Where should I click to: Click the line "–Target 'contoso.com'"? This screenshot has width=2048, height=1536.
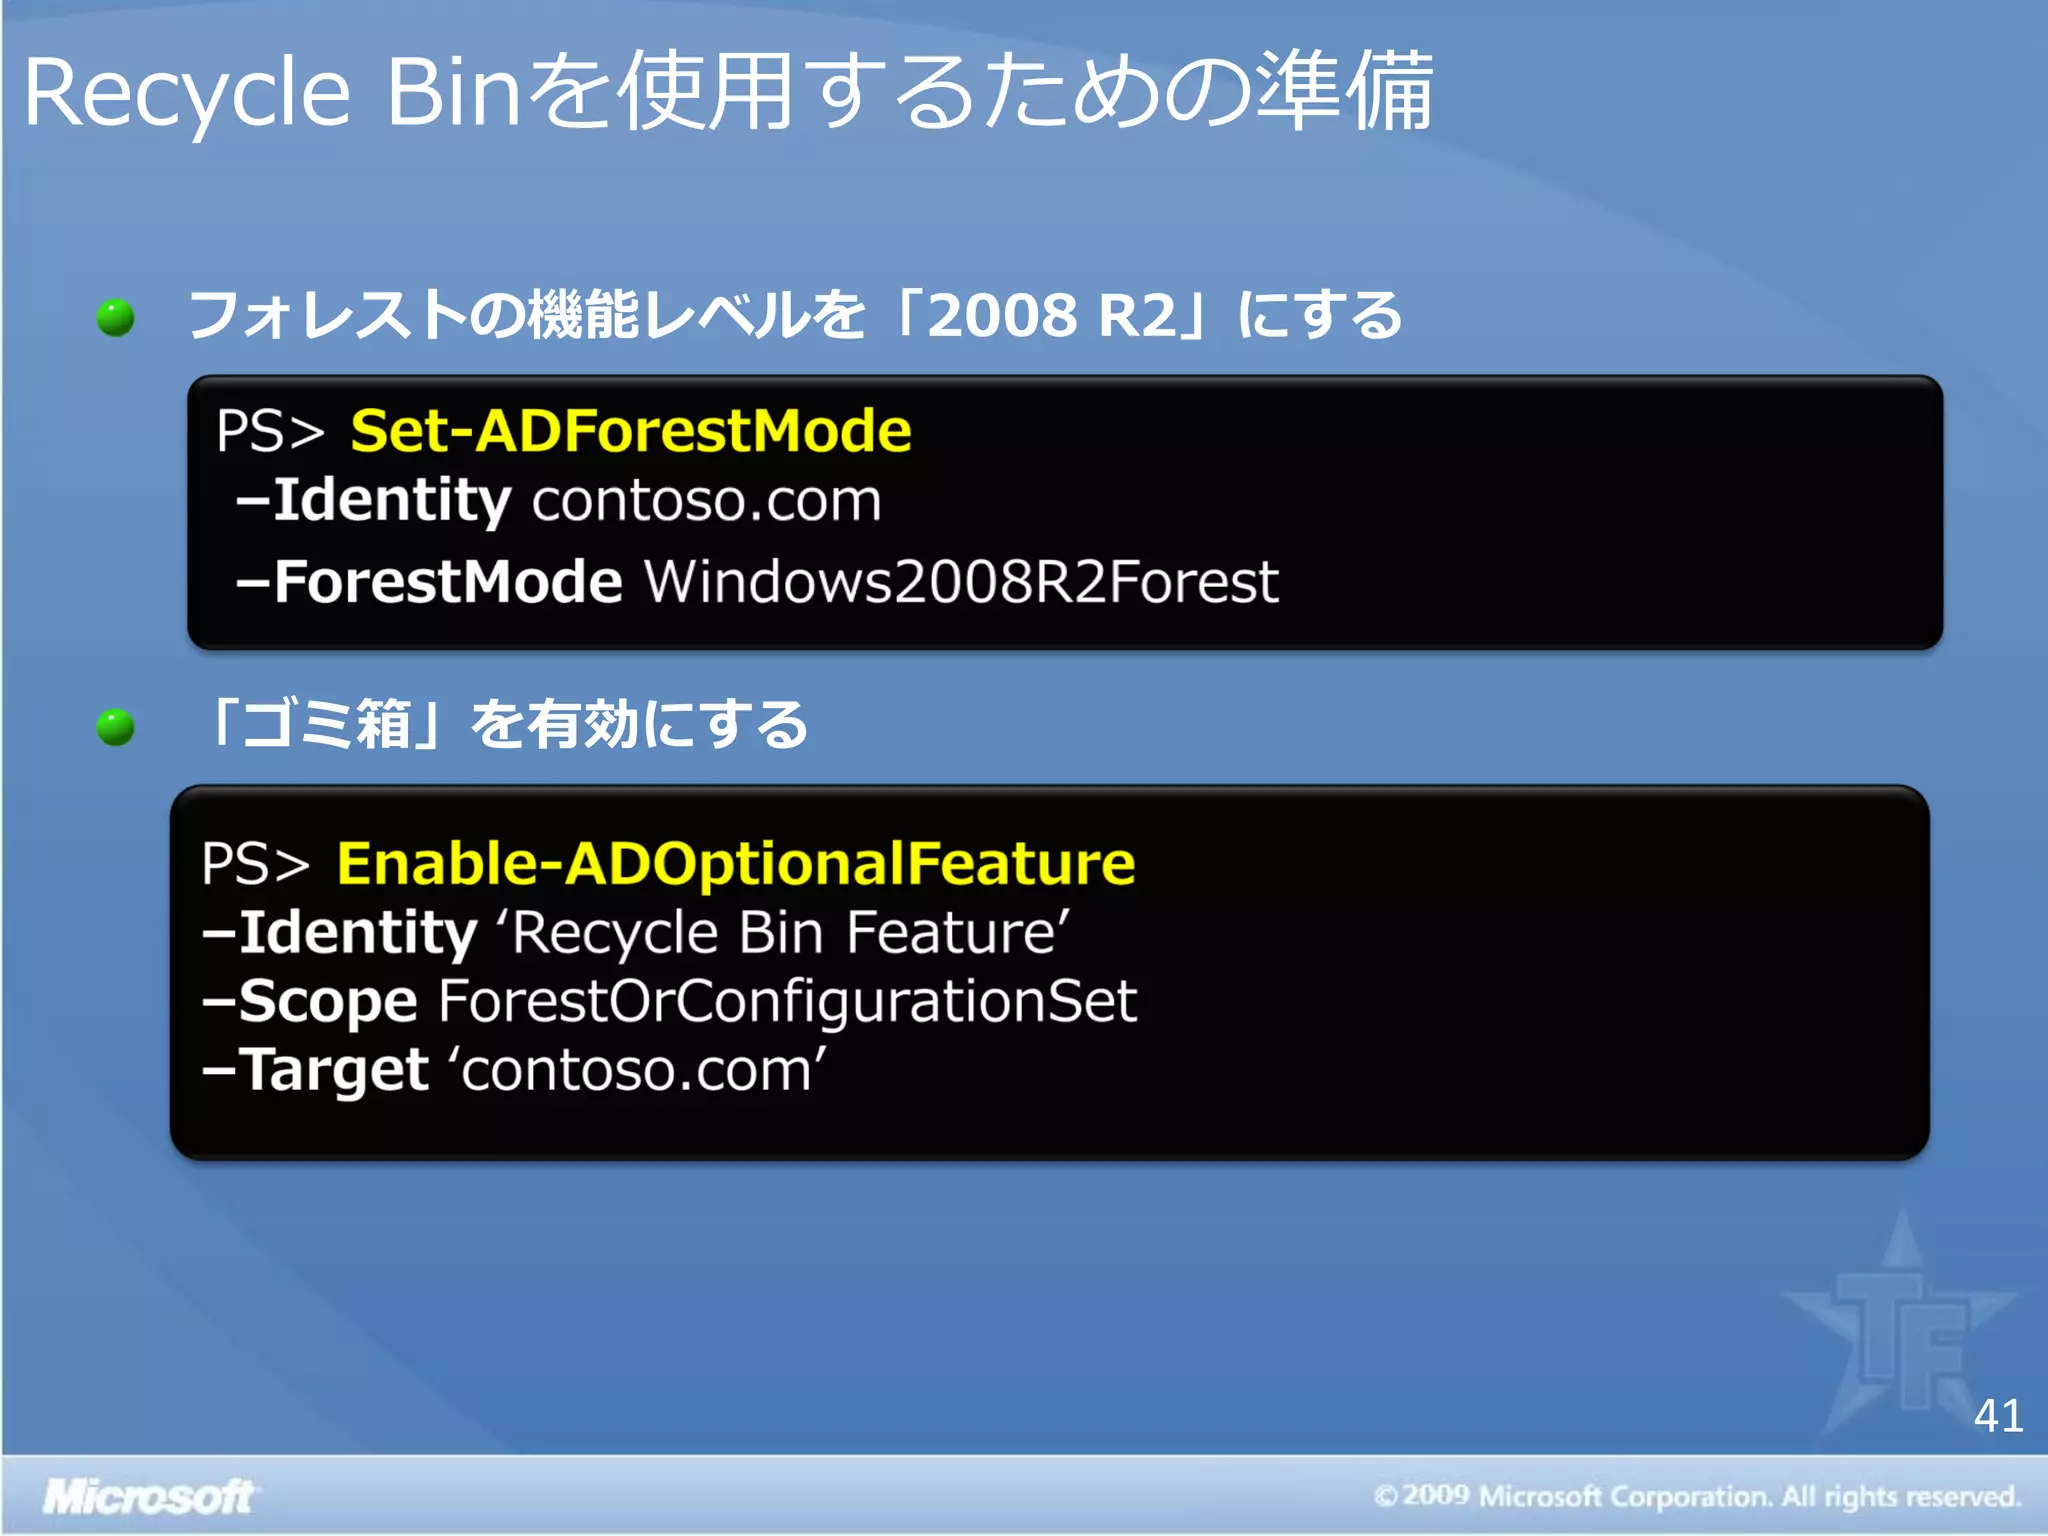[514, 1070]
